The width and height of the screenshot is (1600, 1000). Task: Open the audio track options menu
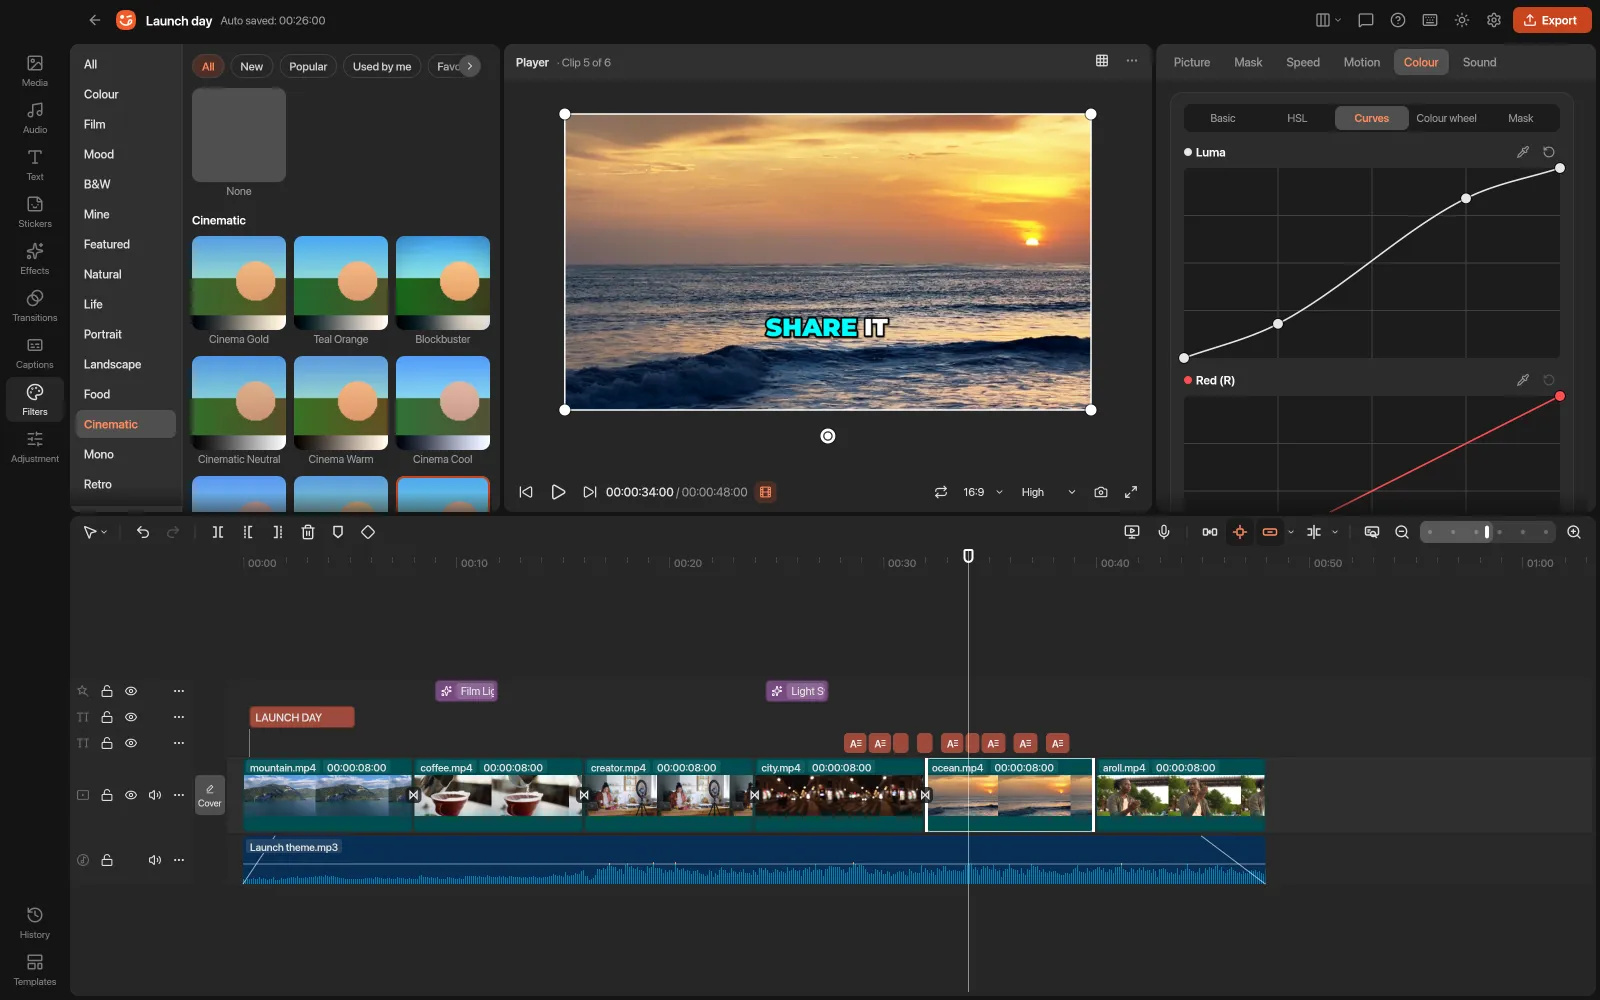[179, 860]
